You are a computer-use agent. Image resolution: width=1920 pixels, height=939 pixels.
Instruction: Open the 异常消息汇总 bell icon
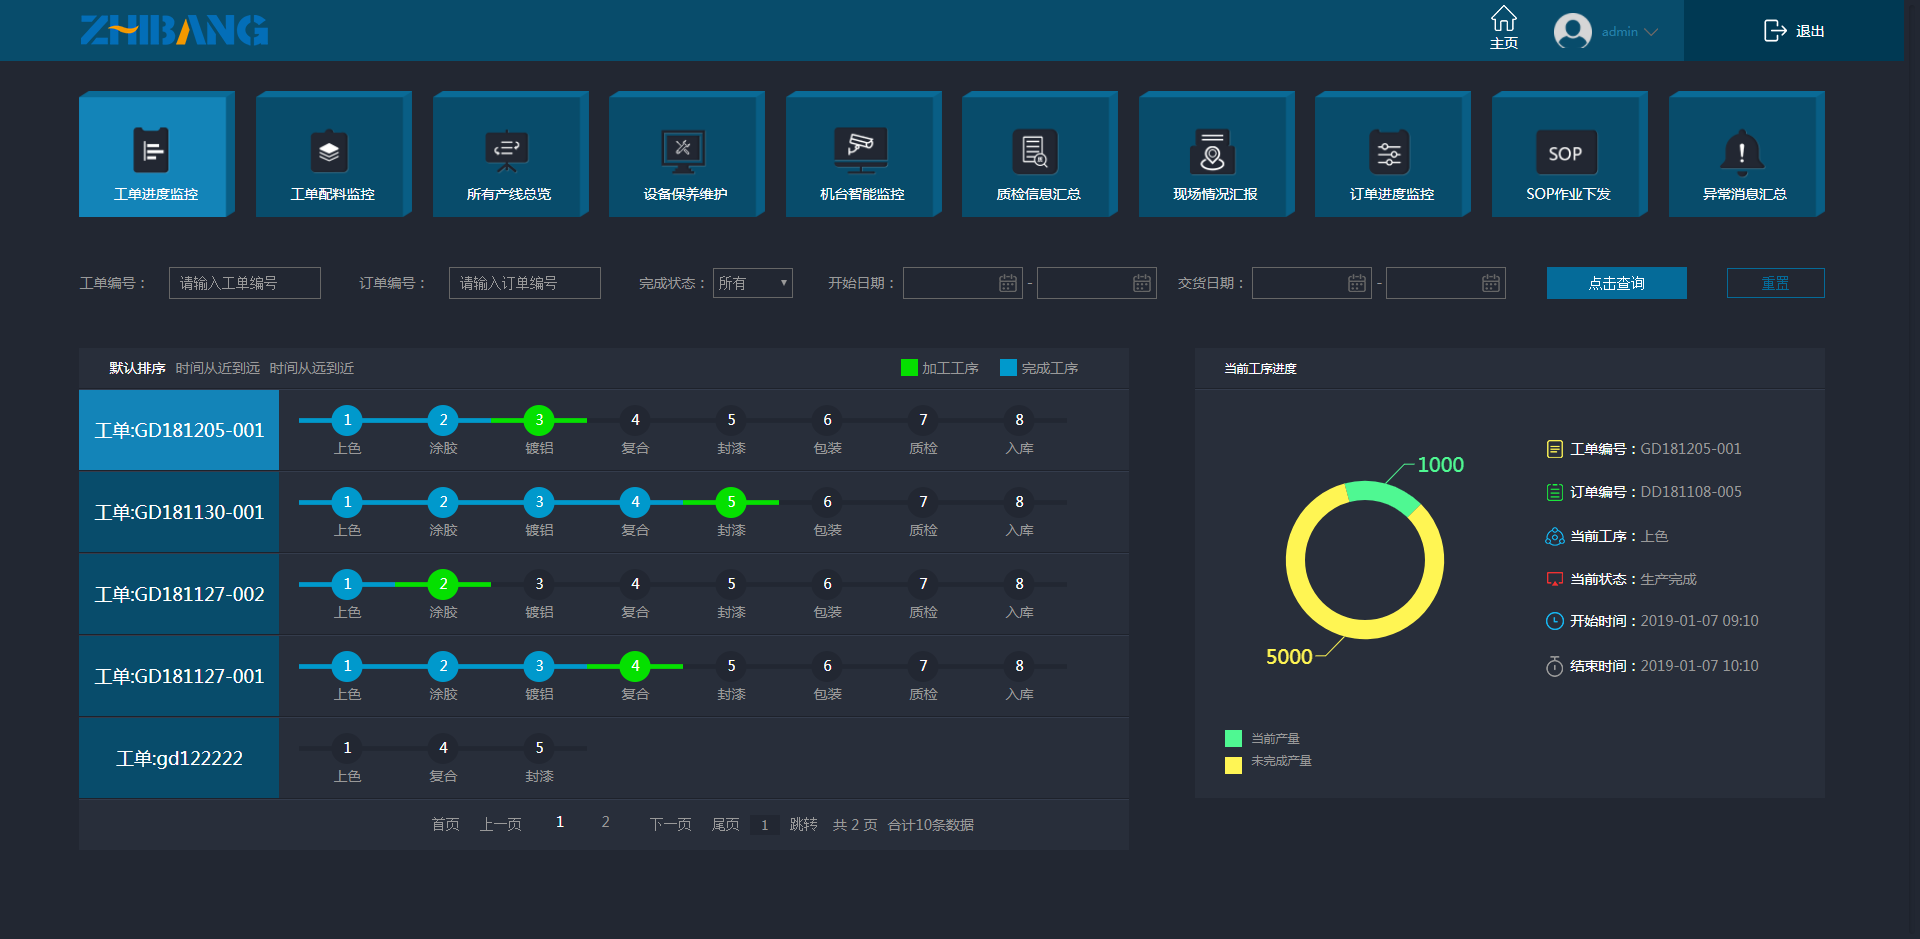(1742, 153)
